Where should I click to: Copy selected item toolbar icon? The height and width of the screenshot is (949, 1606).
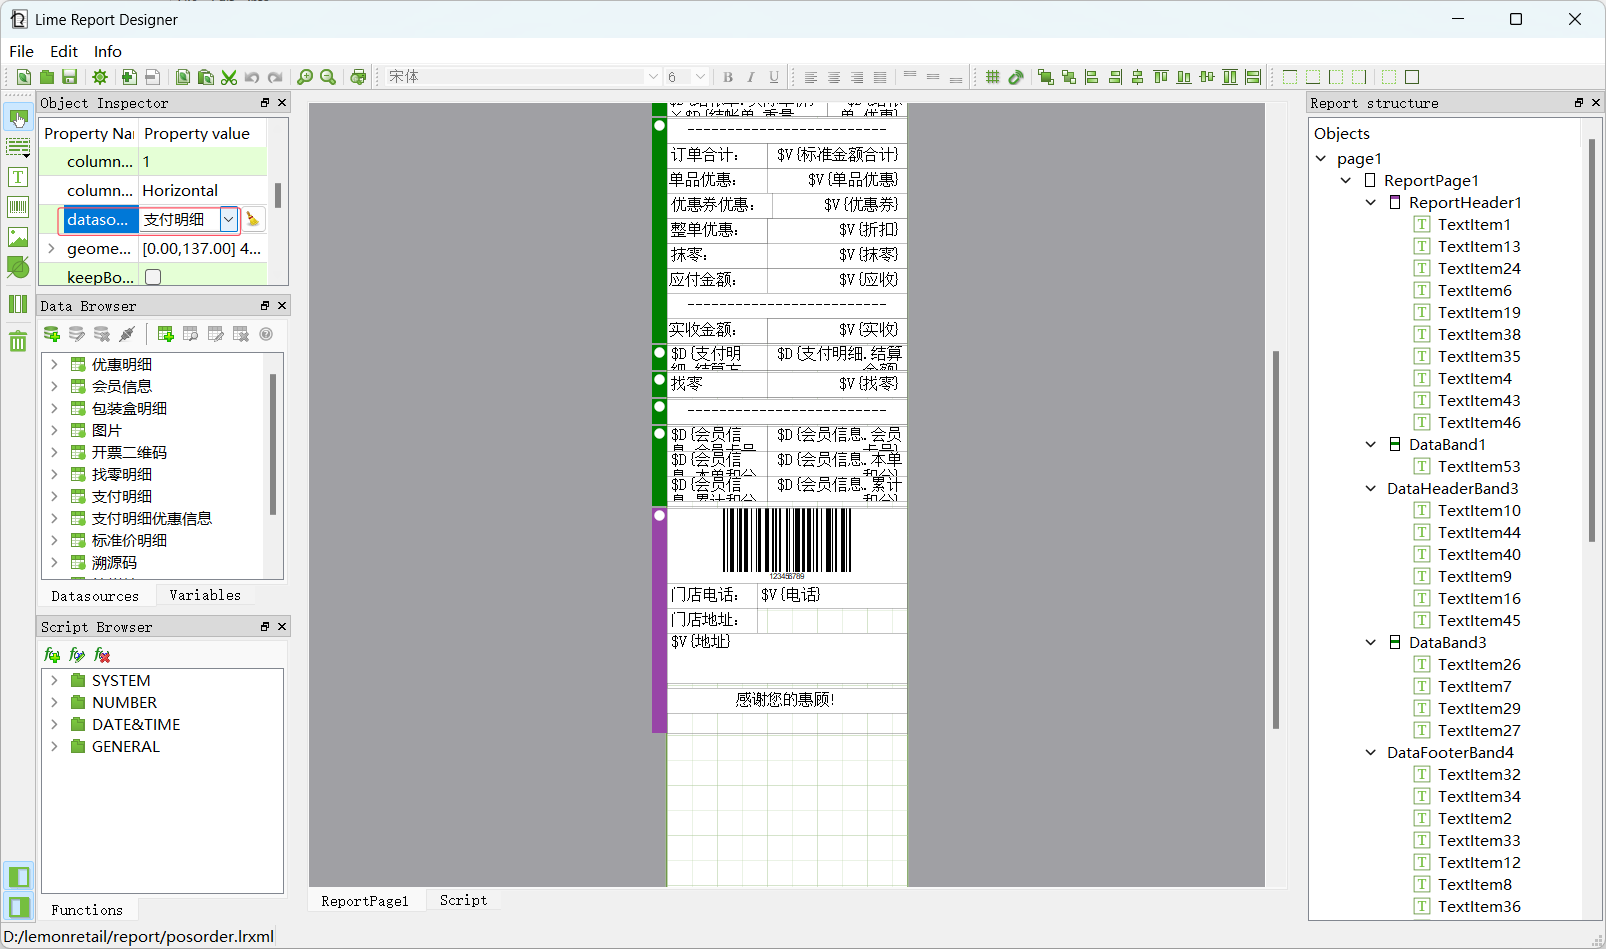pyautogui.click(x=183, y=77)
